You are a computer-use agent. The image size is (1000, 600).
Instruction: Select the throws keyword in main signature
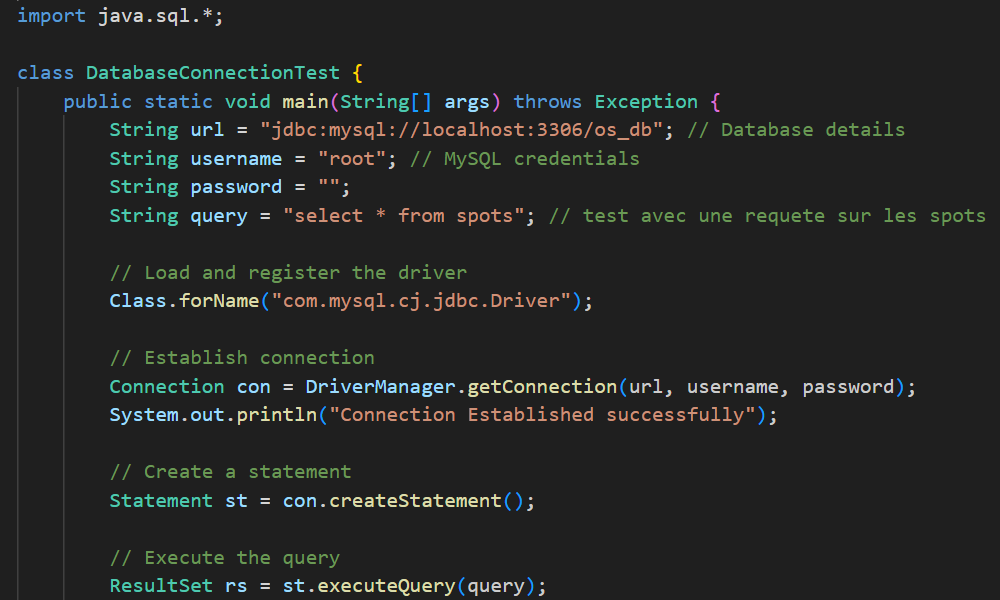click(548, 102)
